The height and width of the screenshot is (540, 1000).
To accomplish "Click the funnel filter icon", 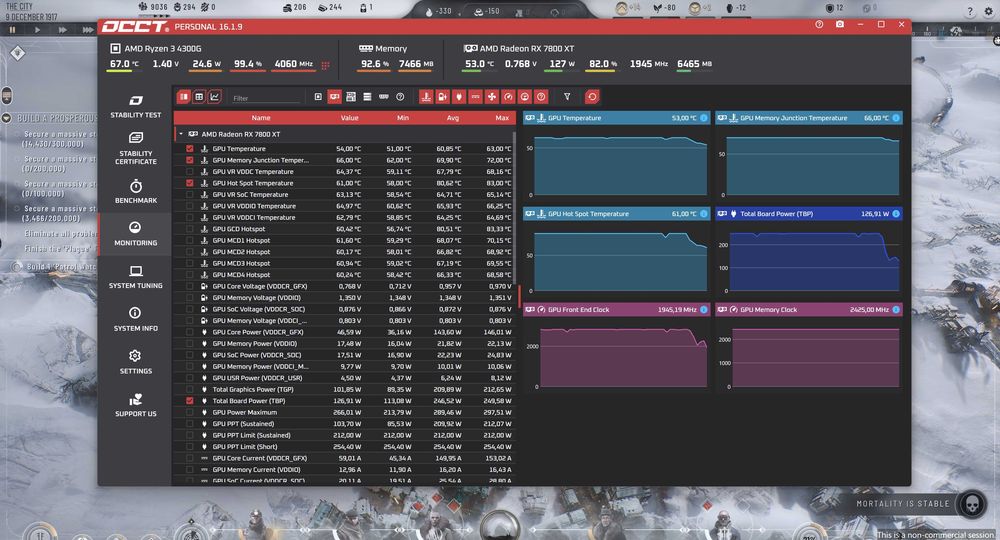I will tap(567, 97).
